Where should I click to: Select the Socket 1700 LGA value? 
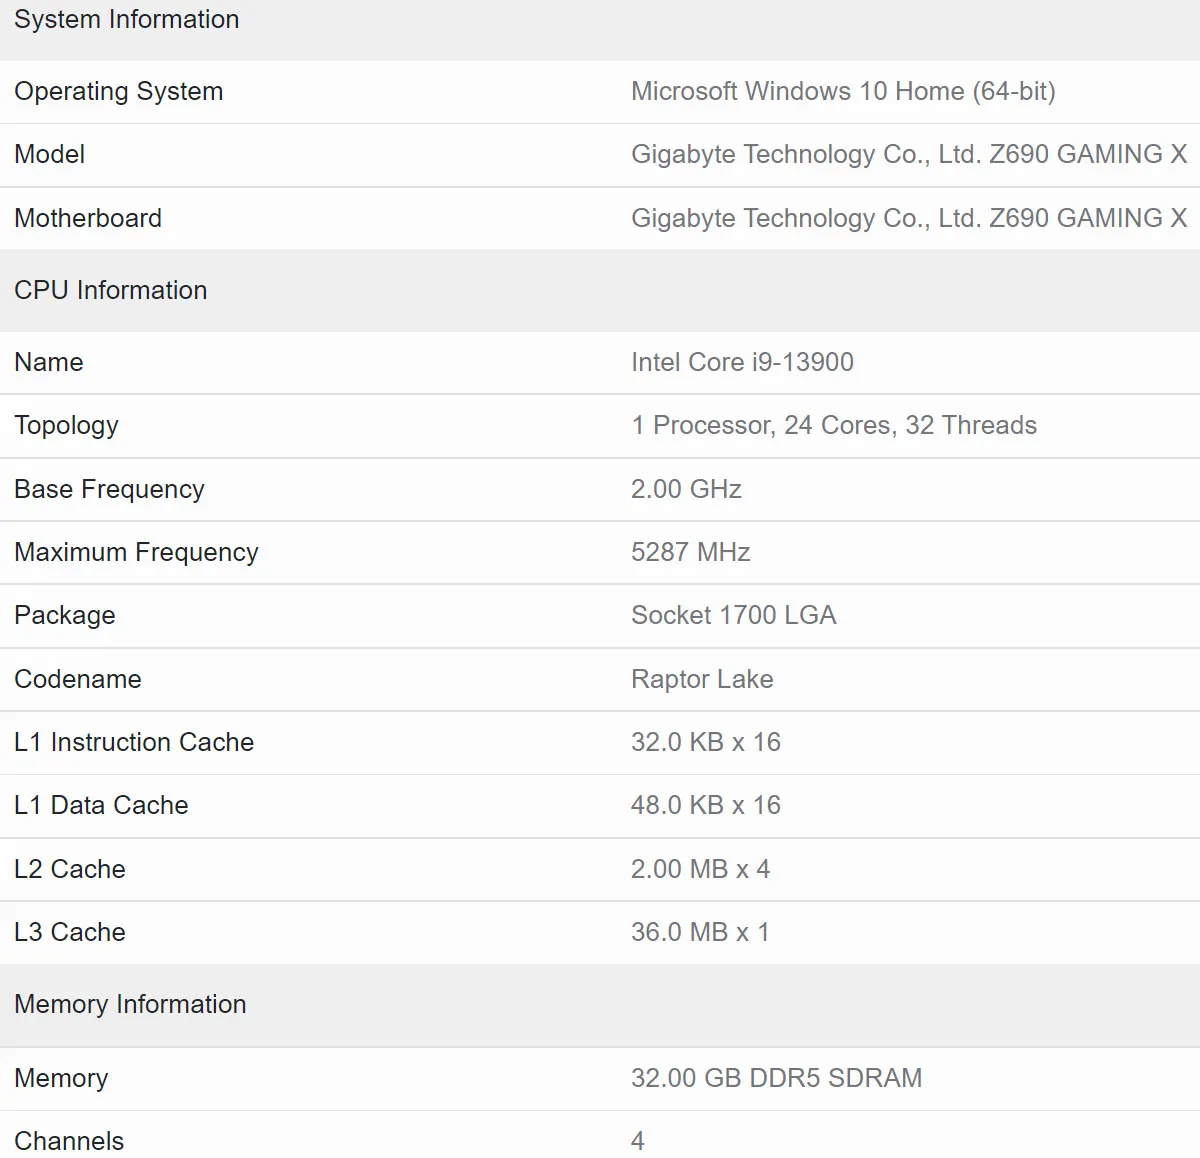[733, 615]
